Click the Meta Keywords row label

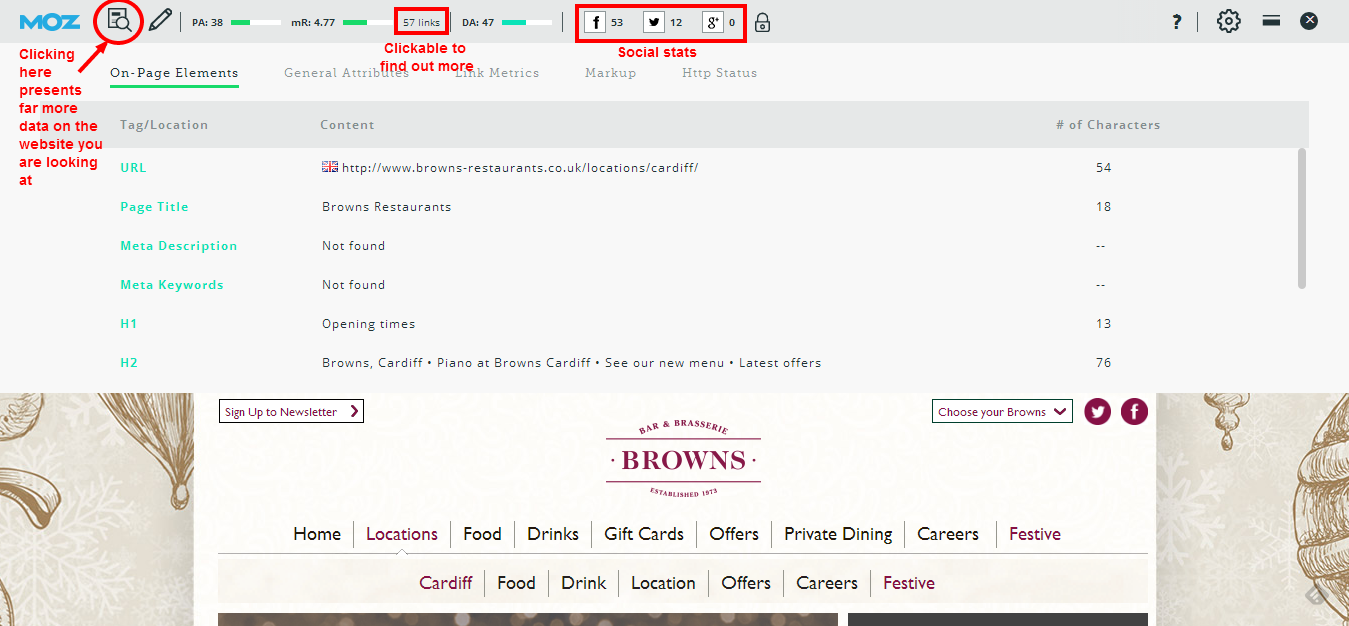tap(172, 285)
